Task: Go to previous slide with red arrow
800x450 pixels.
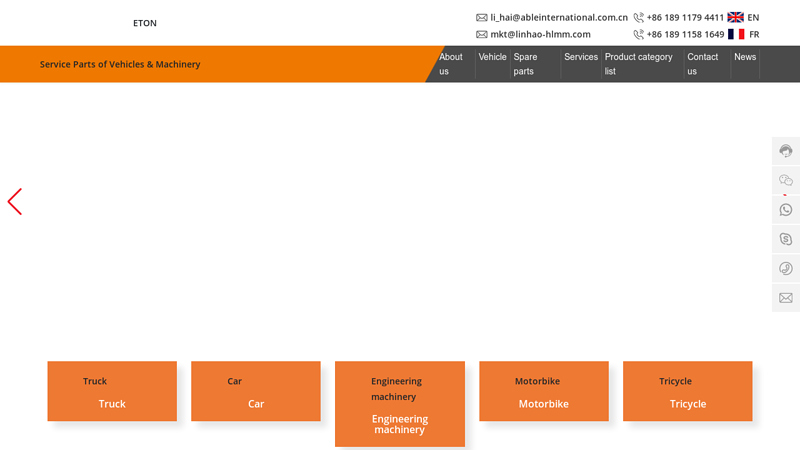Action: click(15, 202)
